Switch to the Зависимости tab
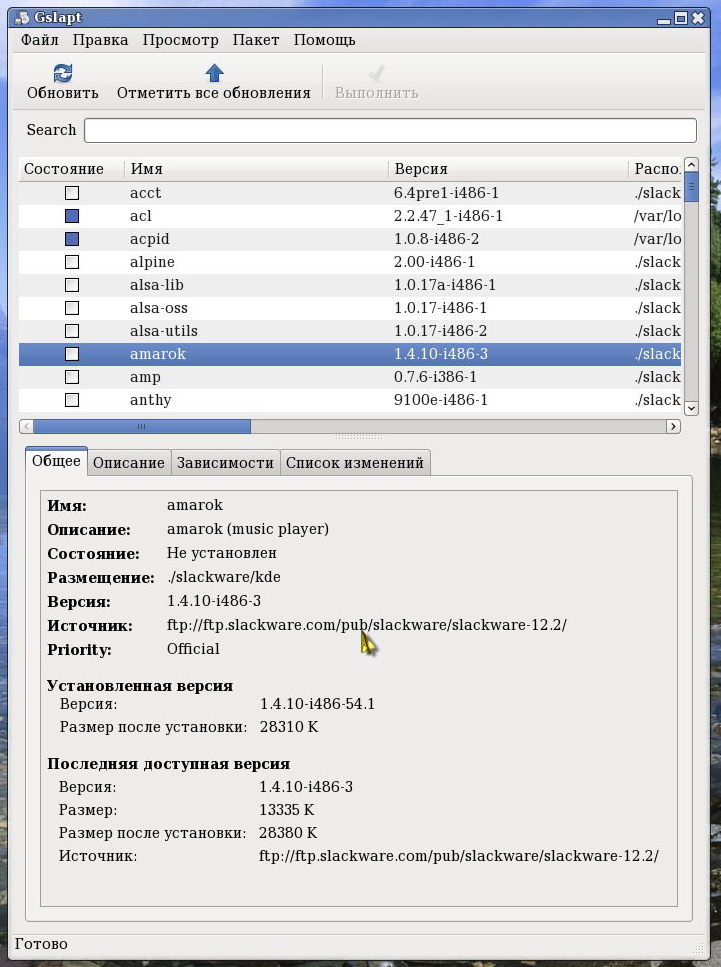 click(x=225, y=463)
